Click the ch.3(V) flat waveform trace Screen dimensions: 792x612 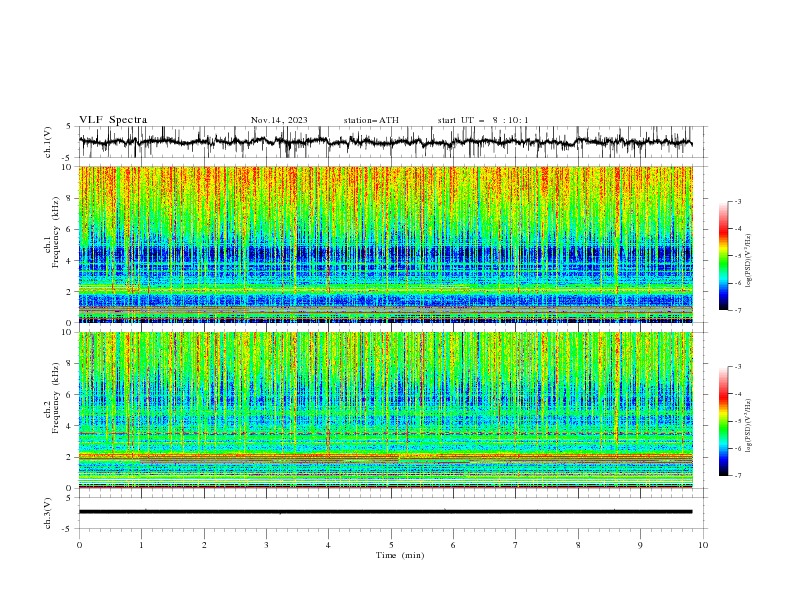pyautogui.click(x=385, y=512)
